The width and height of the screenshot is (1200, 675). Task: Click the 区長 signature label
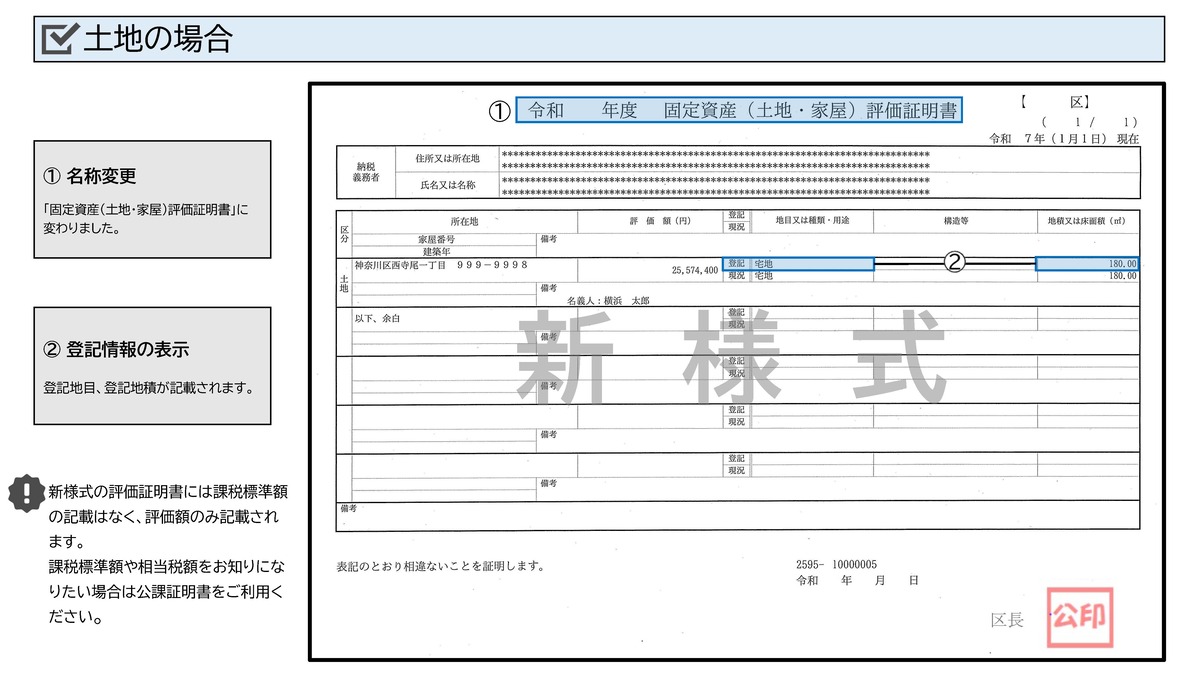pos(1005,621)
